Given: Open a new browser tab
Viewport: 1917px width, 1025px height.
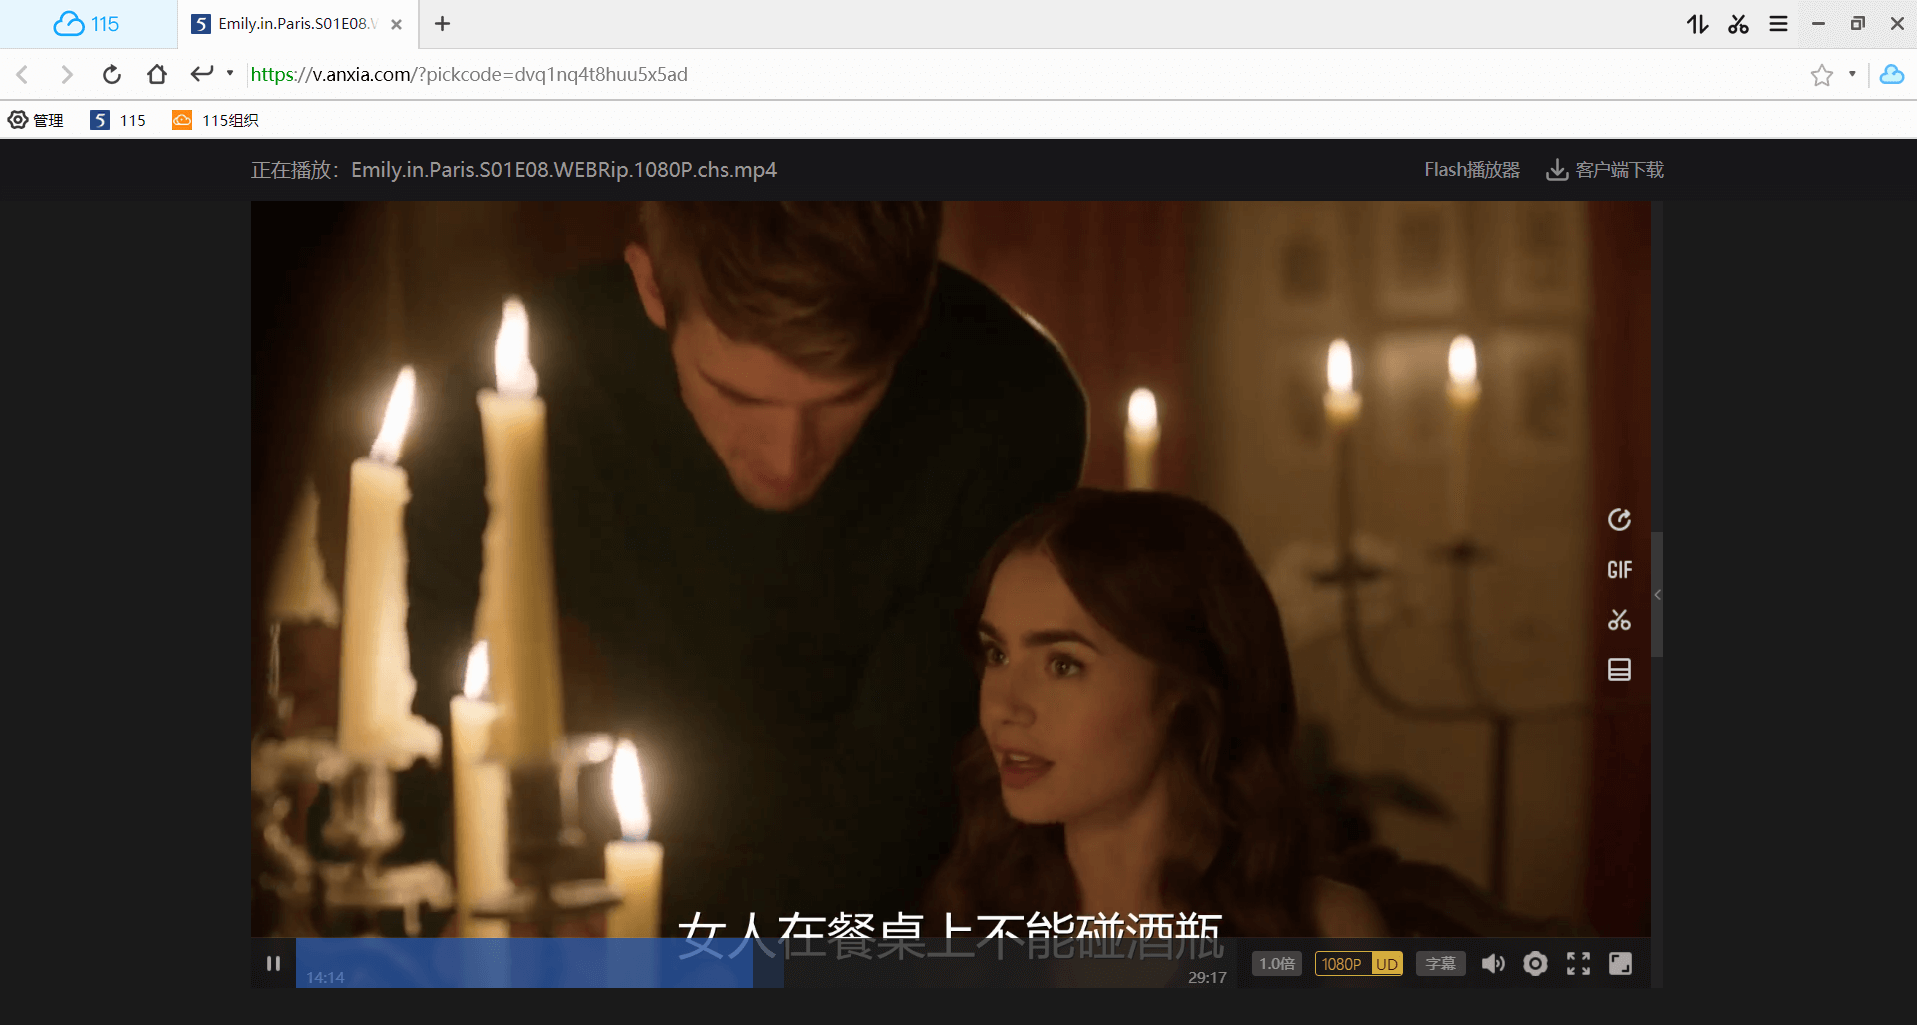Looking at the screenshot, I should pyautogui.click(x=442, y=24).
